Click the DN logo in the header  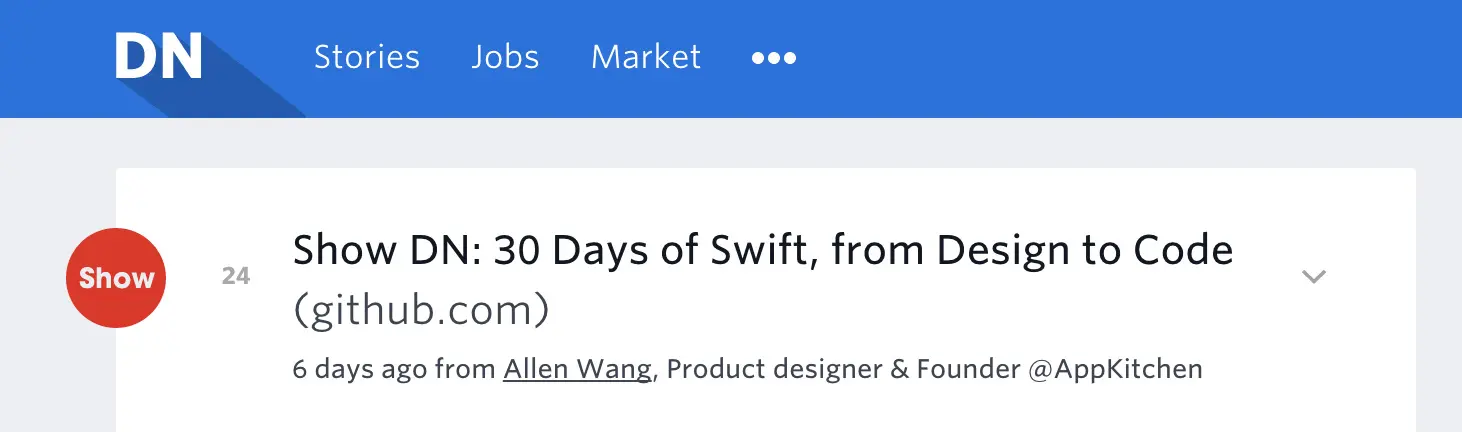click(158, 57)
